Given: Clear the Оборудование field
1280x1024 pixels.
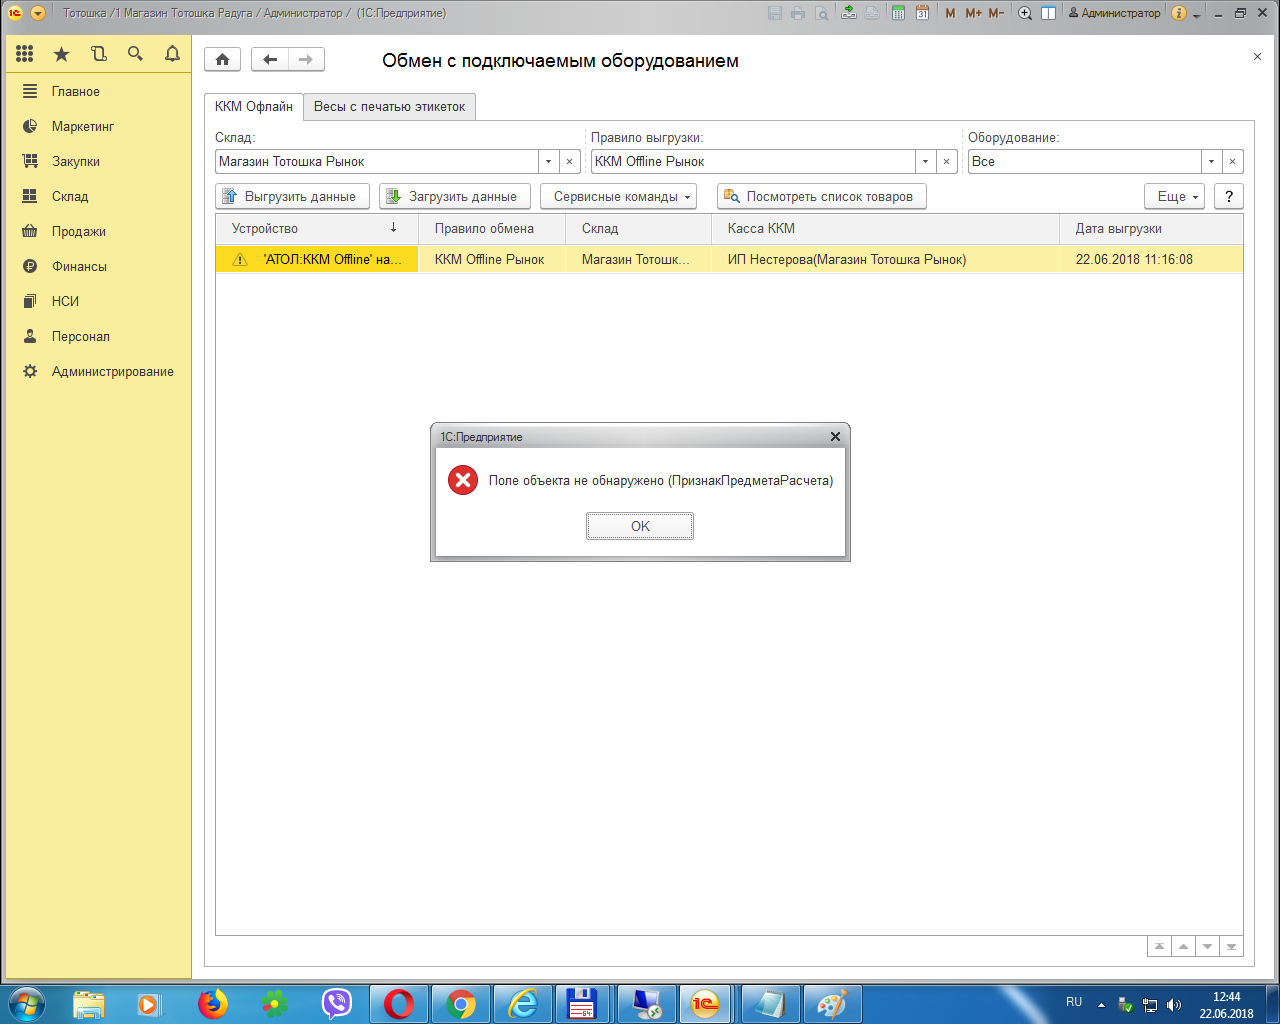Looking at the screenshot, I should tap(1232, 161).
